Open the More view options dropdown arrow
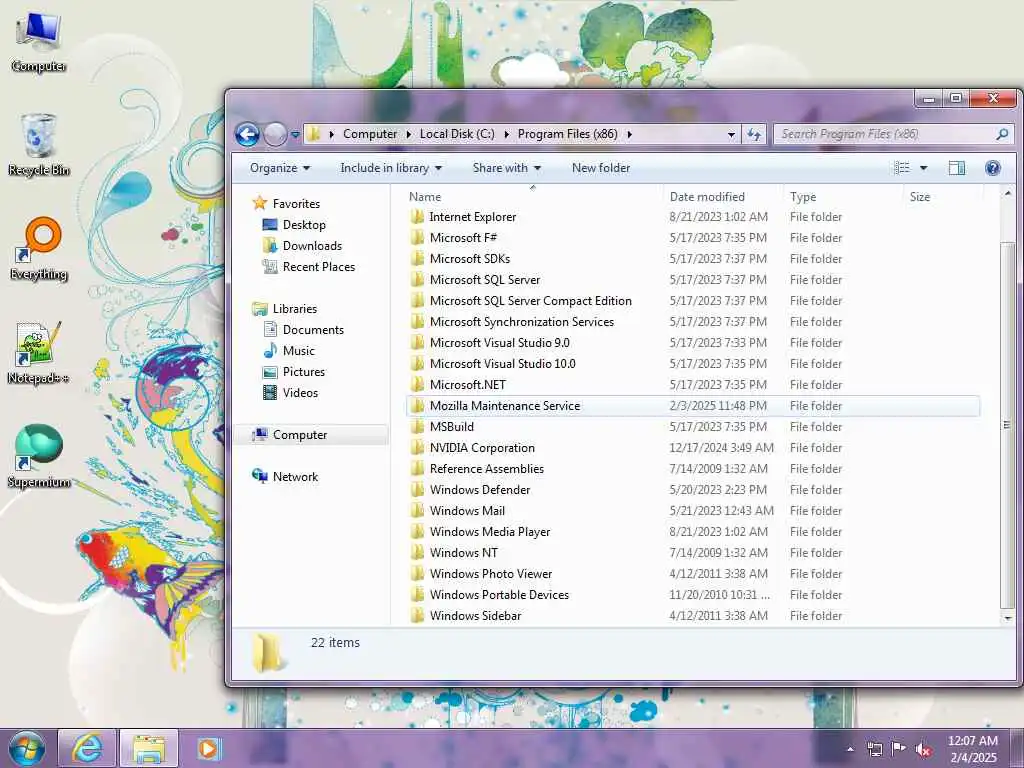Viewport: 1024px width, 768px height. coord(923,168)
